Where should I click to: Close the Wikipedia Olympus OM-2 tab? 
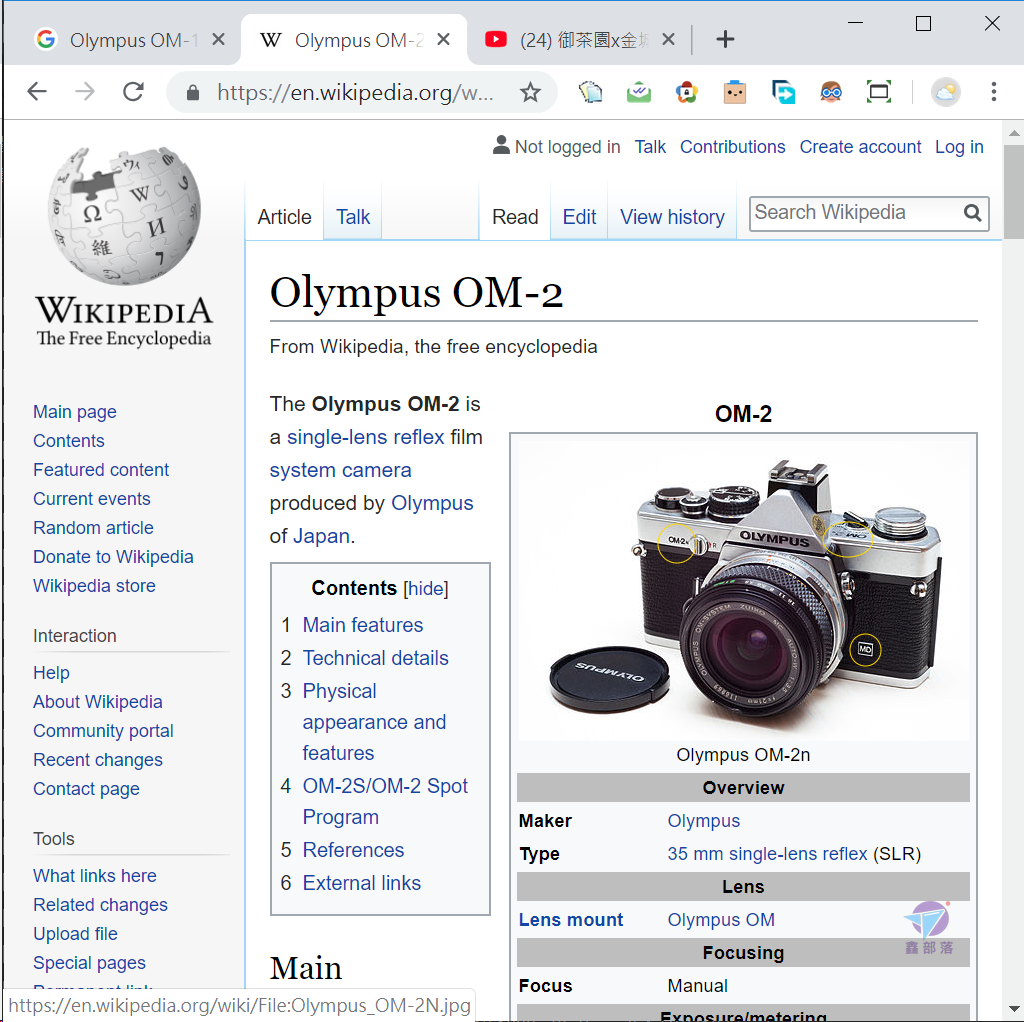pos(443,40)
